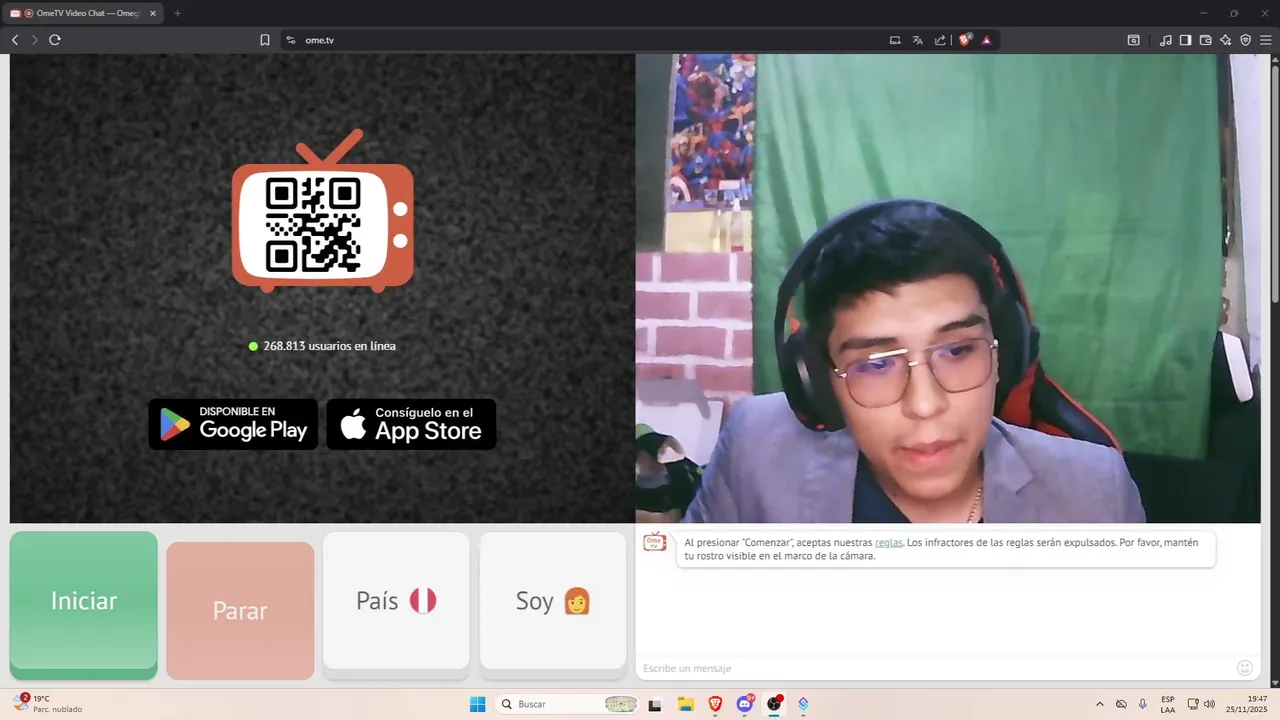Expand the hidden system tray icons
The image size is (1280, 720).
[x=1100, y=704]
